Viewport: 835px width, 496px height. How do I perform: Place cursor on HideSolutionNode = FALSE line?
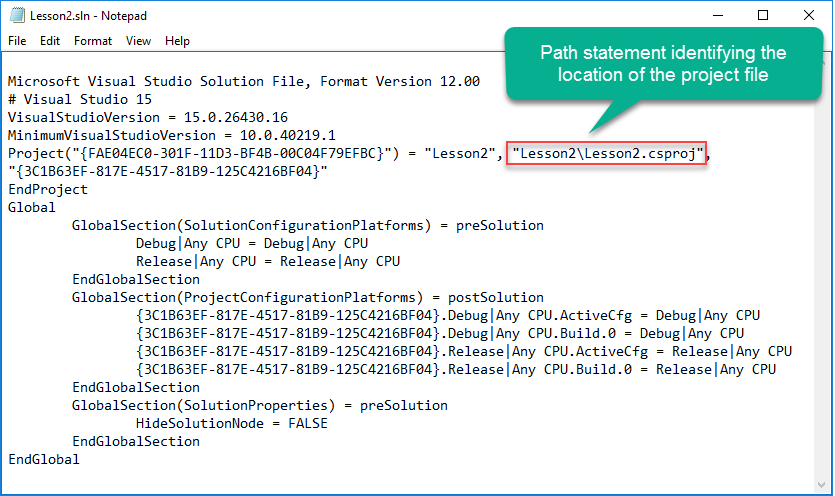[x=232, y=424]
